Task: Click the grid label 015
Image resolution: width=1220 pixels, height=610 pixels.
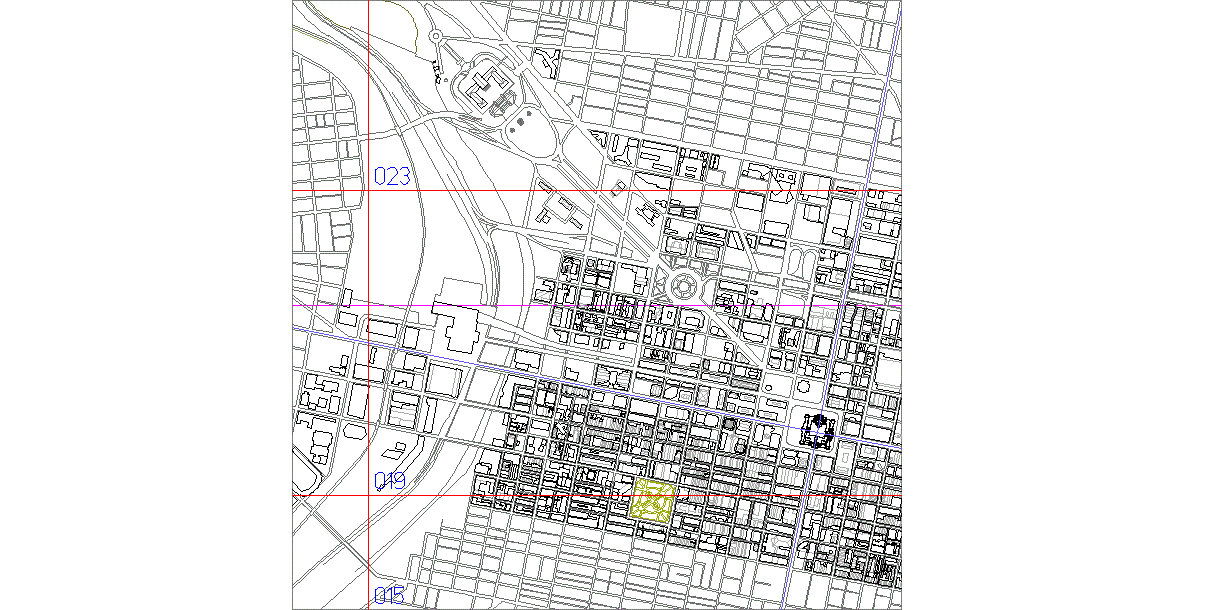Action: tap(390, 597)
